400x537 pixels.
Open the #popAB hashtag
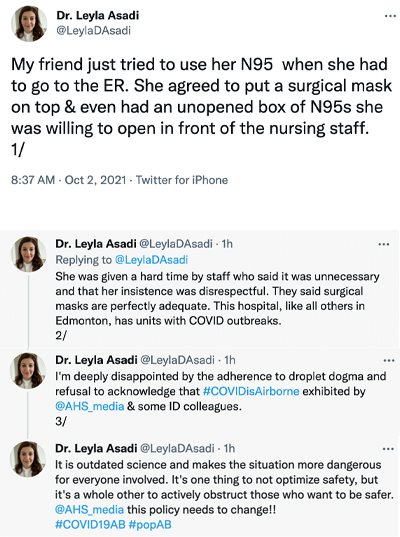click(150, 525)
